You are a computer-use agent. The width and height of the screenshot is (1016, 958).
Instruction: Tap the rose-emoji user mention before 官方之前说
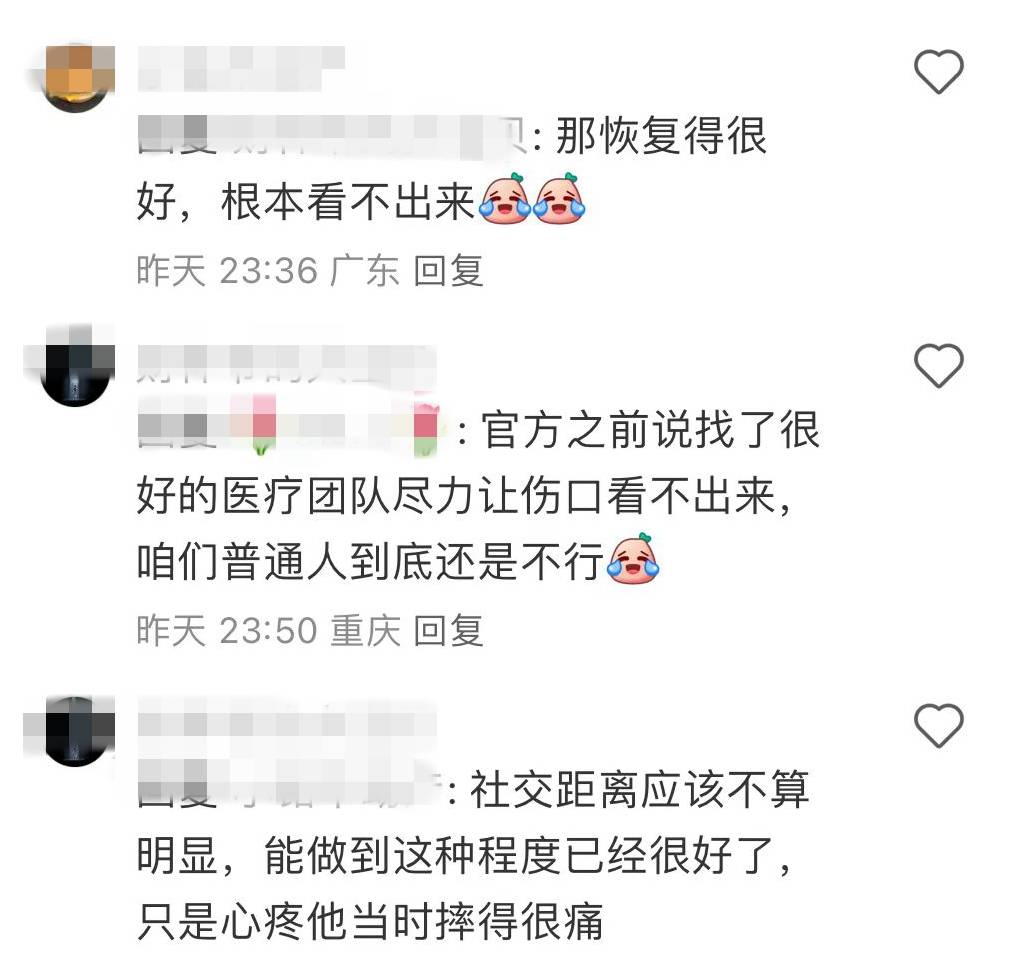click(x=290, y=429)
